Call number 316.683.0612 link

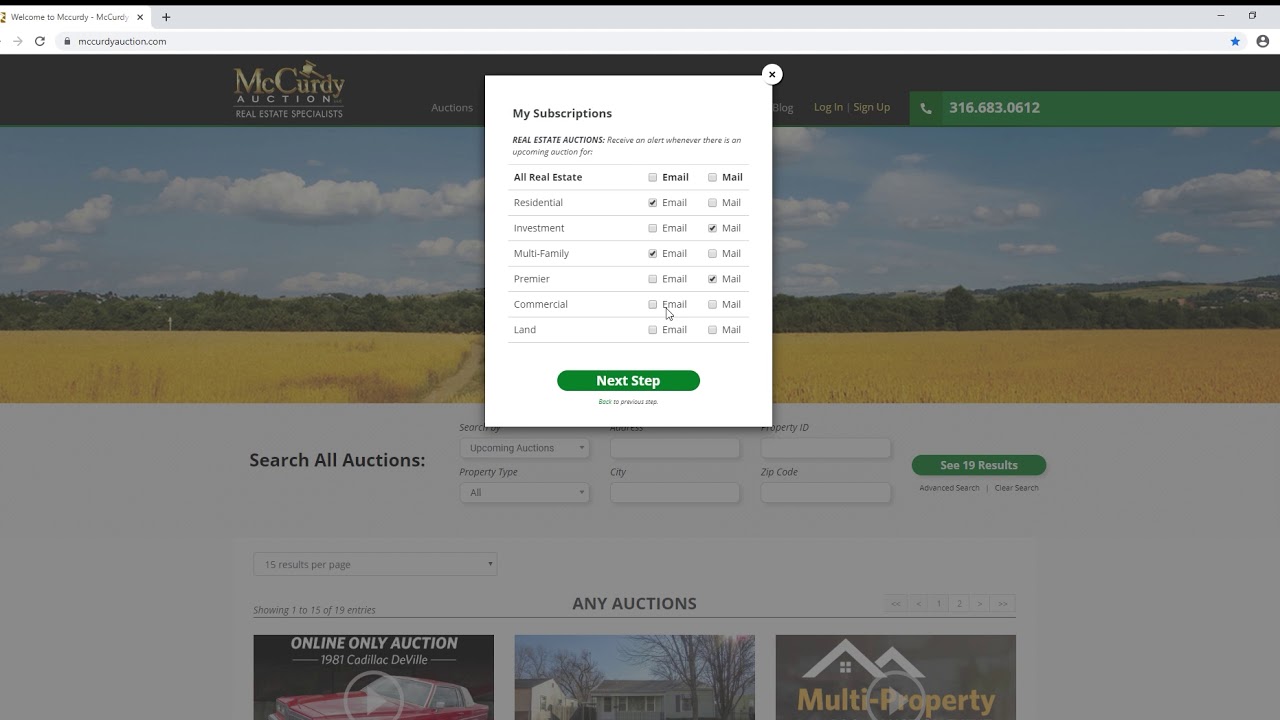[x=994, y=108]
